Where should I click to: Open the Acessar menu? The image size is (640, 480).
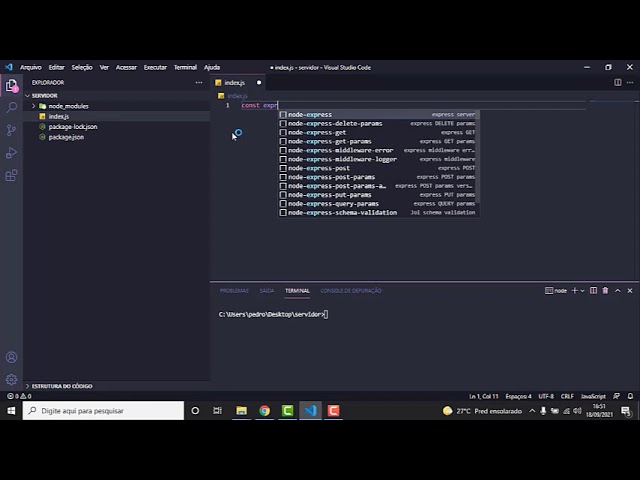tap(126, 67)
